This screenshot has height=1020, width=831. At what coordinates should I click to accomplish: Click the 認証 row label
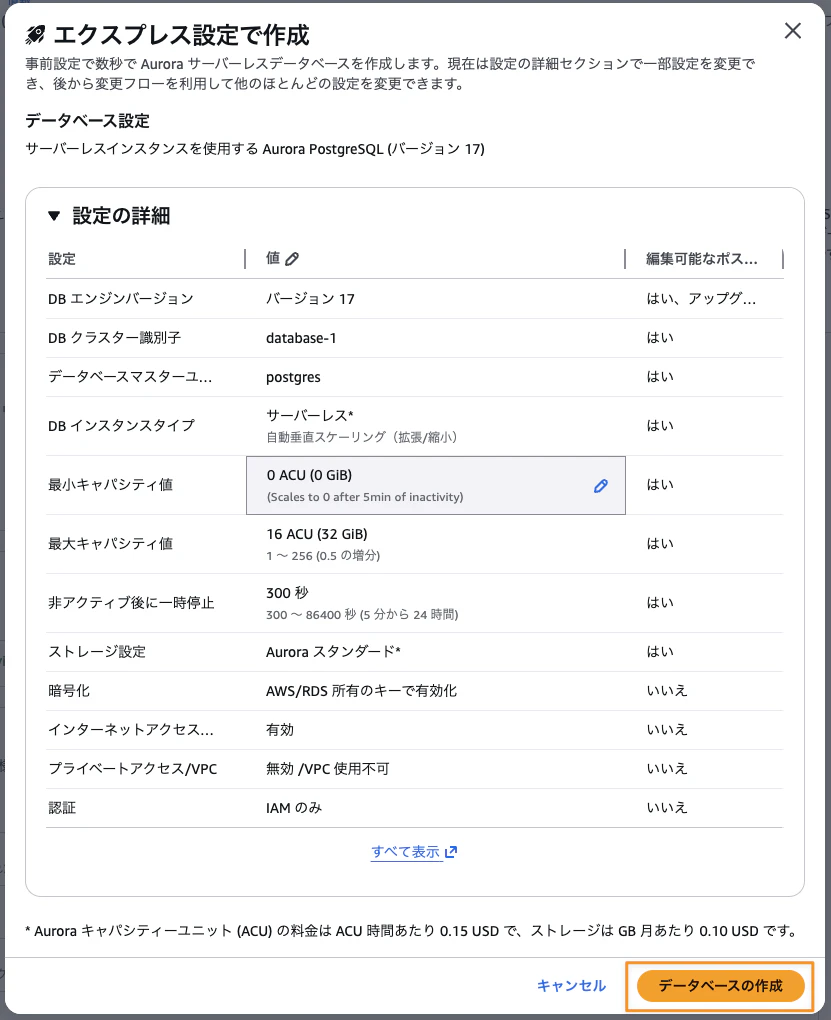(62, 808)
